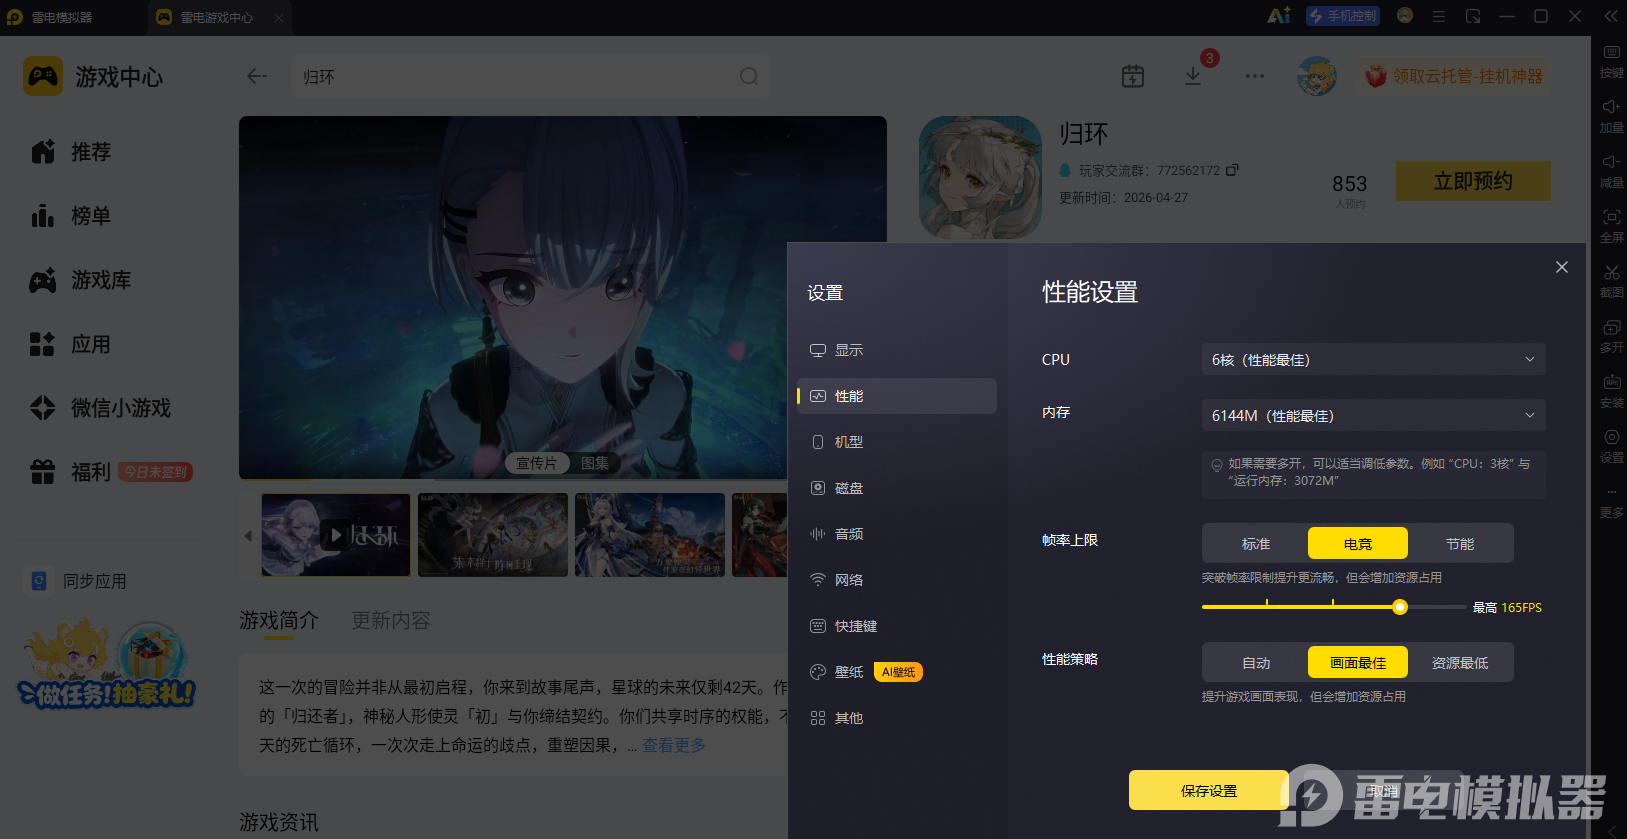This screenshot has height=839, width=1627.
Task: Set performance strategy to 资源最低
Action: pyautogui.click(x=1460, y=662)
